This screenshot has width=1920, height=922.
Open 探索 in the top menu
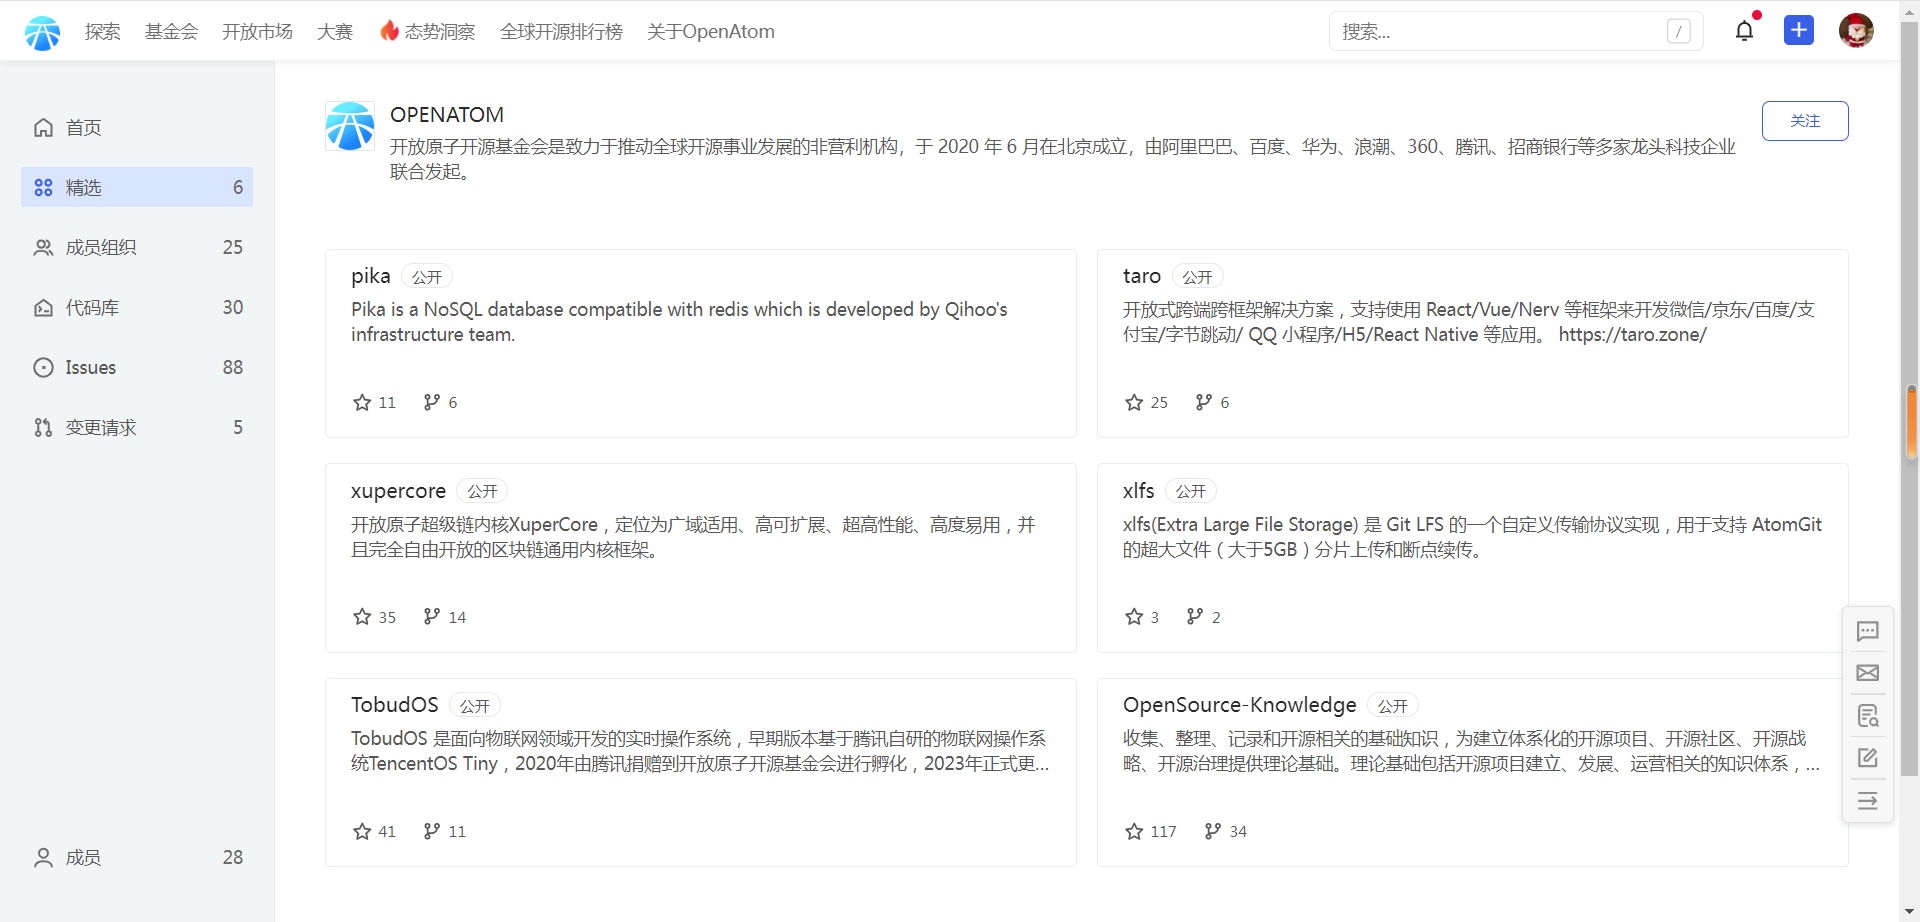pyautogui.click(x=103, y=32)
